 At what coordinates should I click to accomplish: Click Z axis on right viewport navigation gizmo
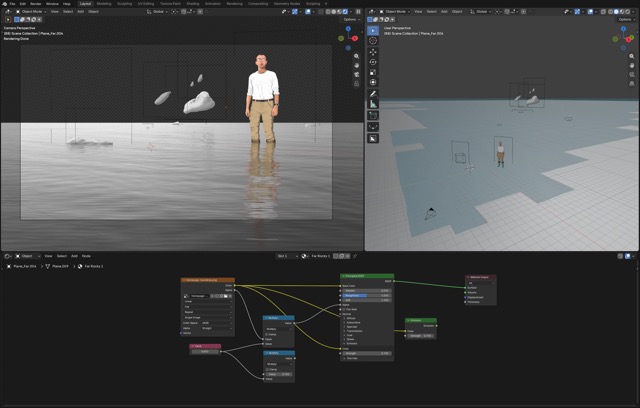click(x=623, y=29)
